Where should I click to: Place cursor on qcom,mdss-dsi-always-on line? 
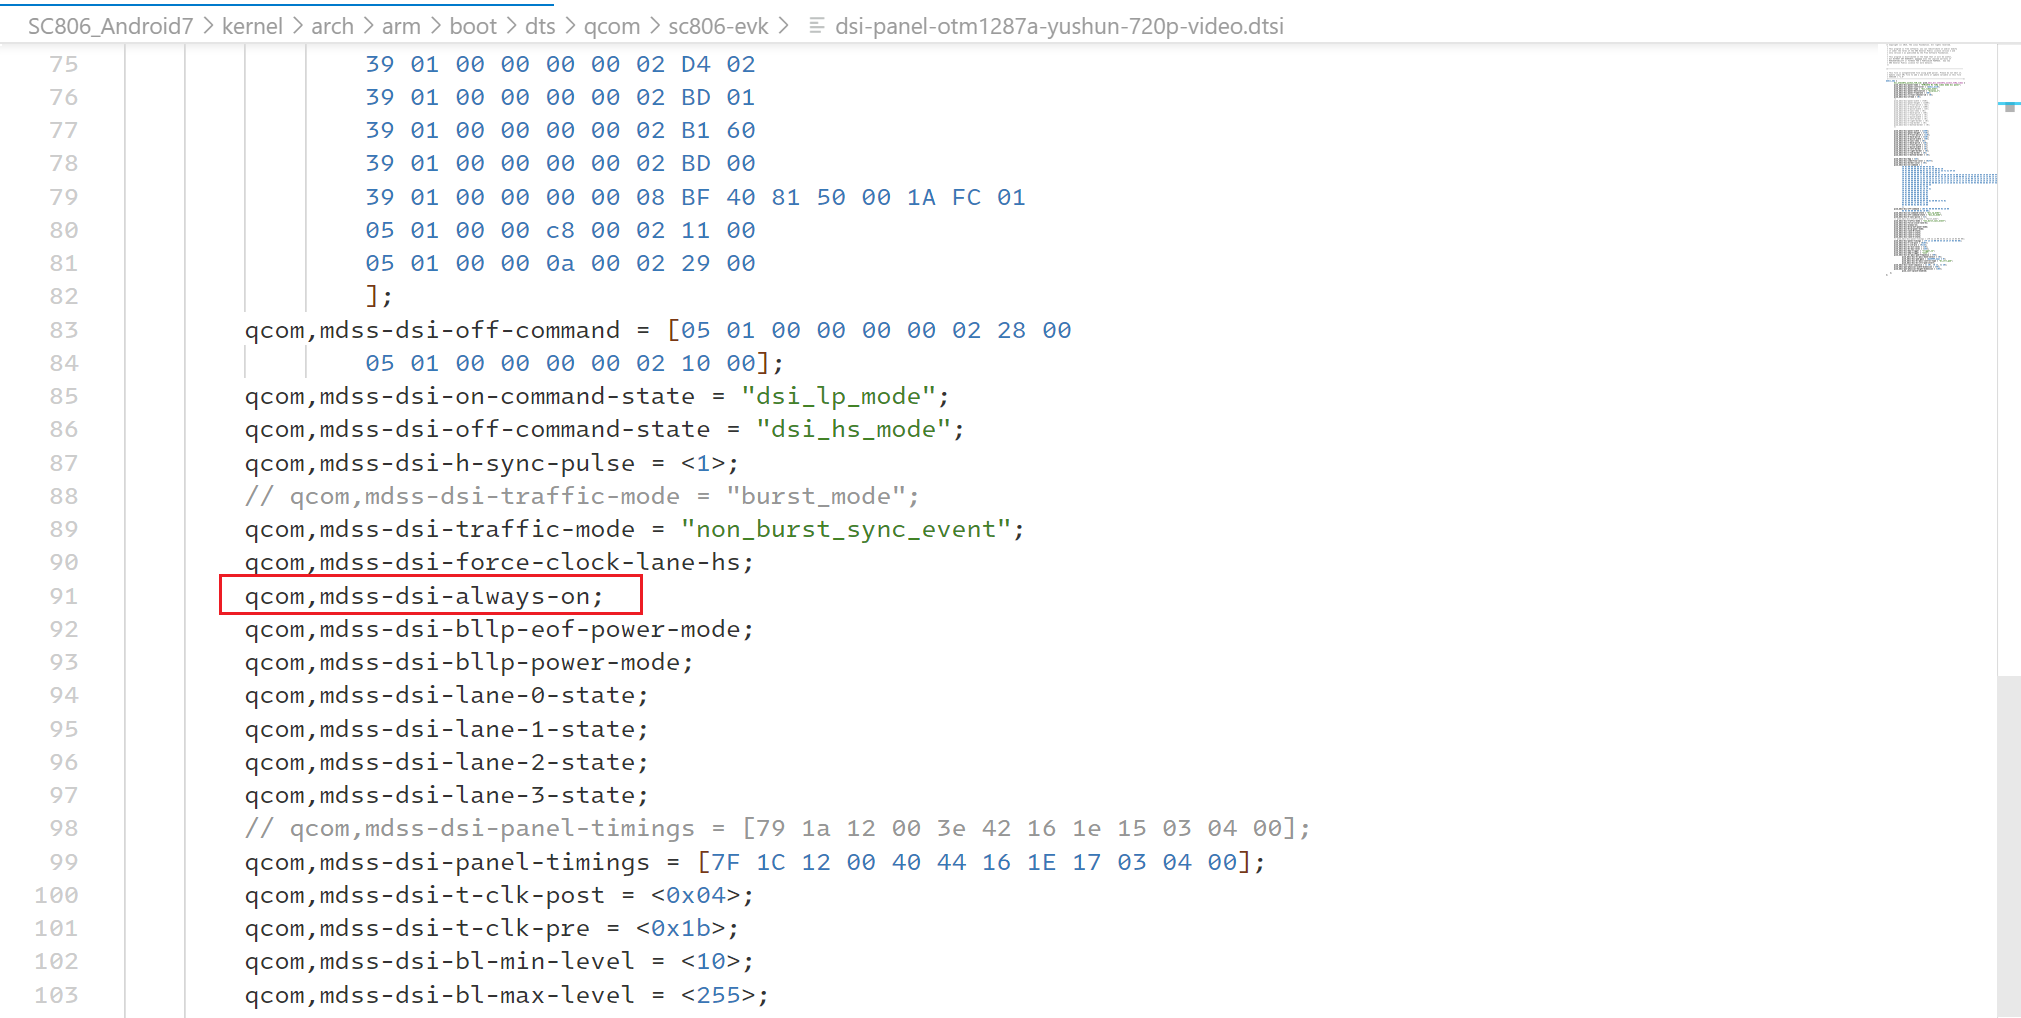click(424, 596)
